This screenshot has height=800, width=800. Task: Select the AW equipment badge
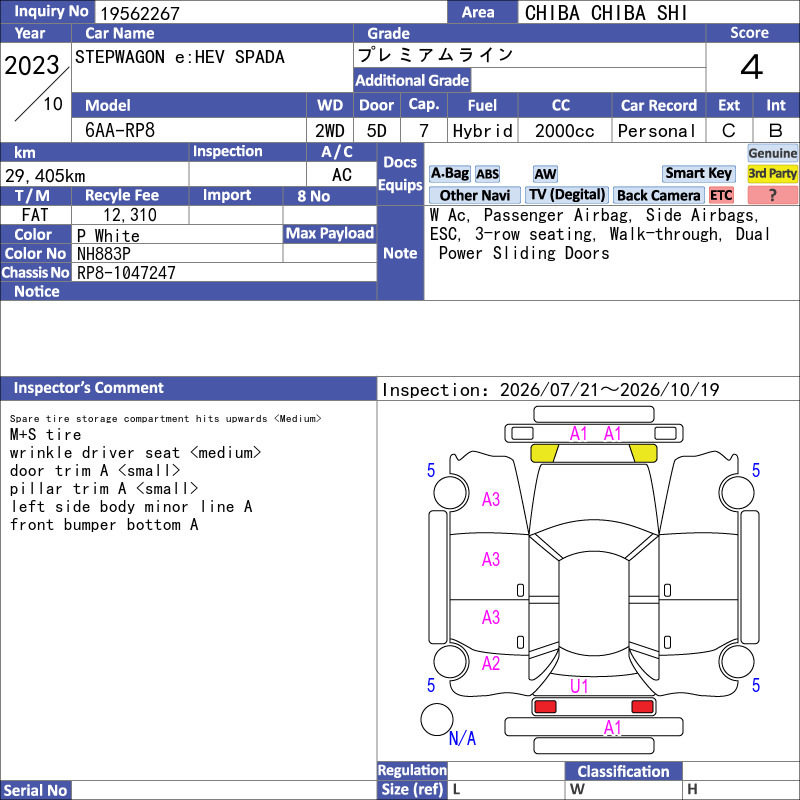pyautogui.click(x=545, y=174)
